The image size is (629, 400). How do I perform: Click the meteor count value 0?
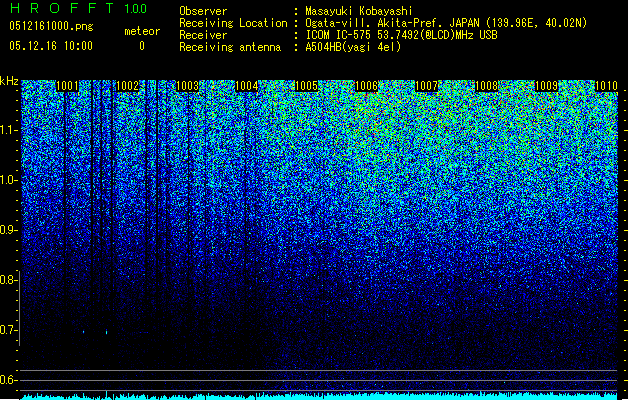[x=142, y=46]
